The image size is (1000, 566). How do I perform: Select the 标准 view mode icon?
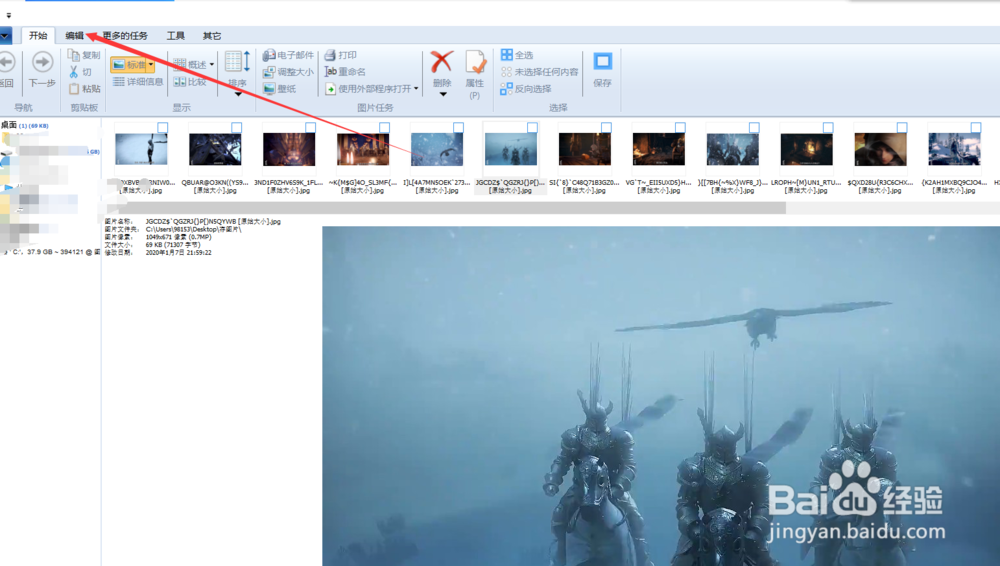pos(119,64)
